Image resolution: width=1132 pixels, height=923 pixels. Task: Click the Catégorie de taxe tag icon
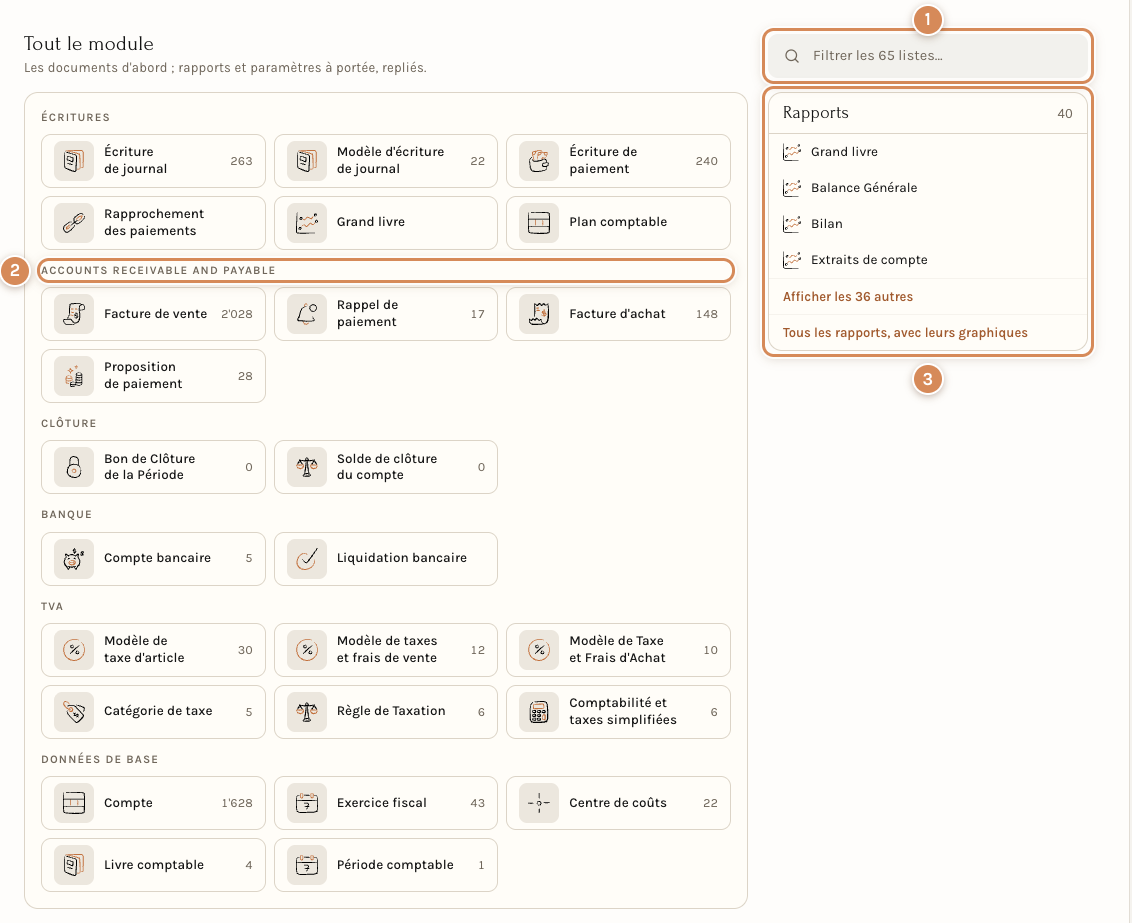[74, 712]
